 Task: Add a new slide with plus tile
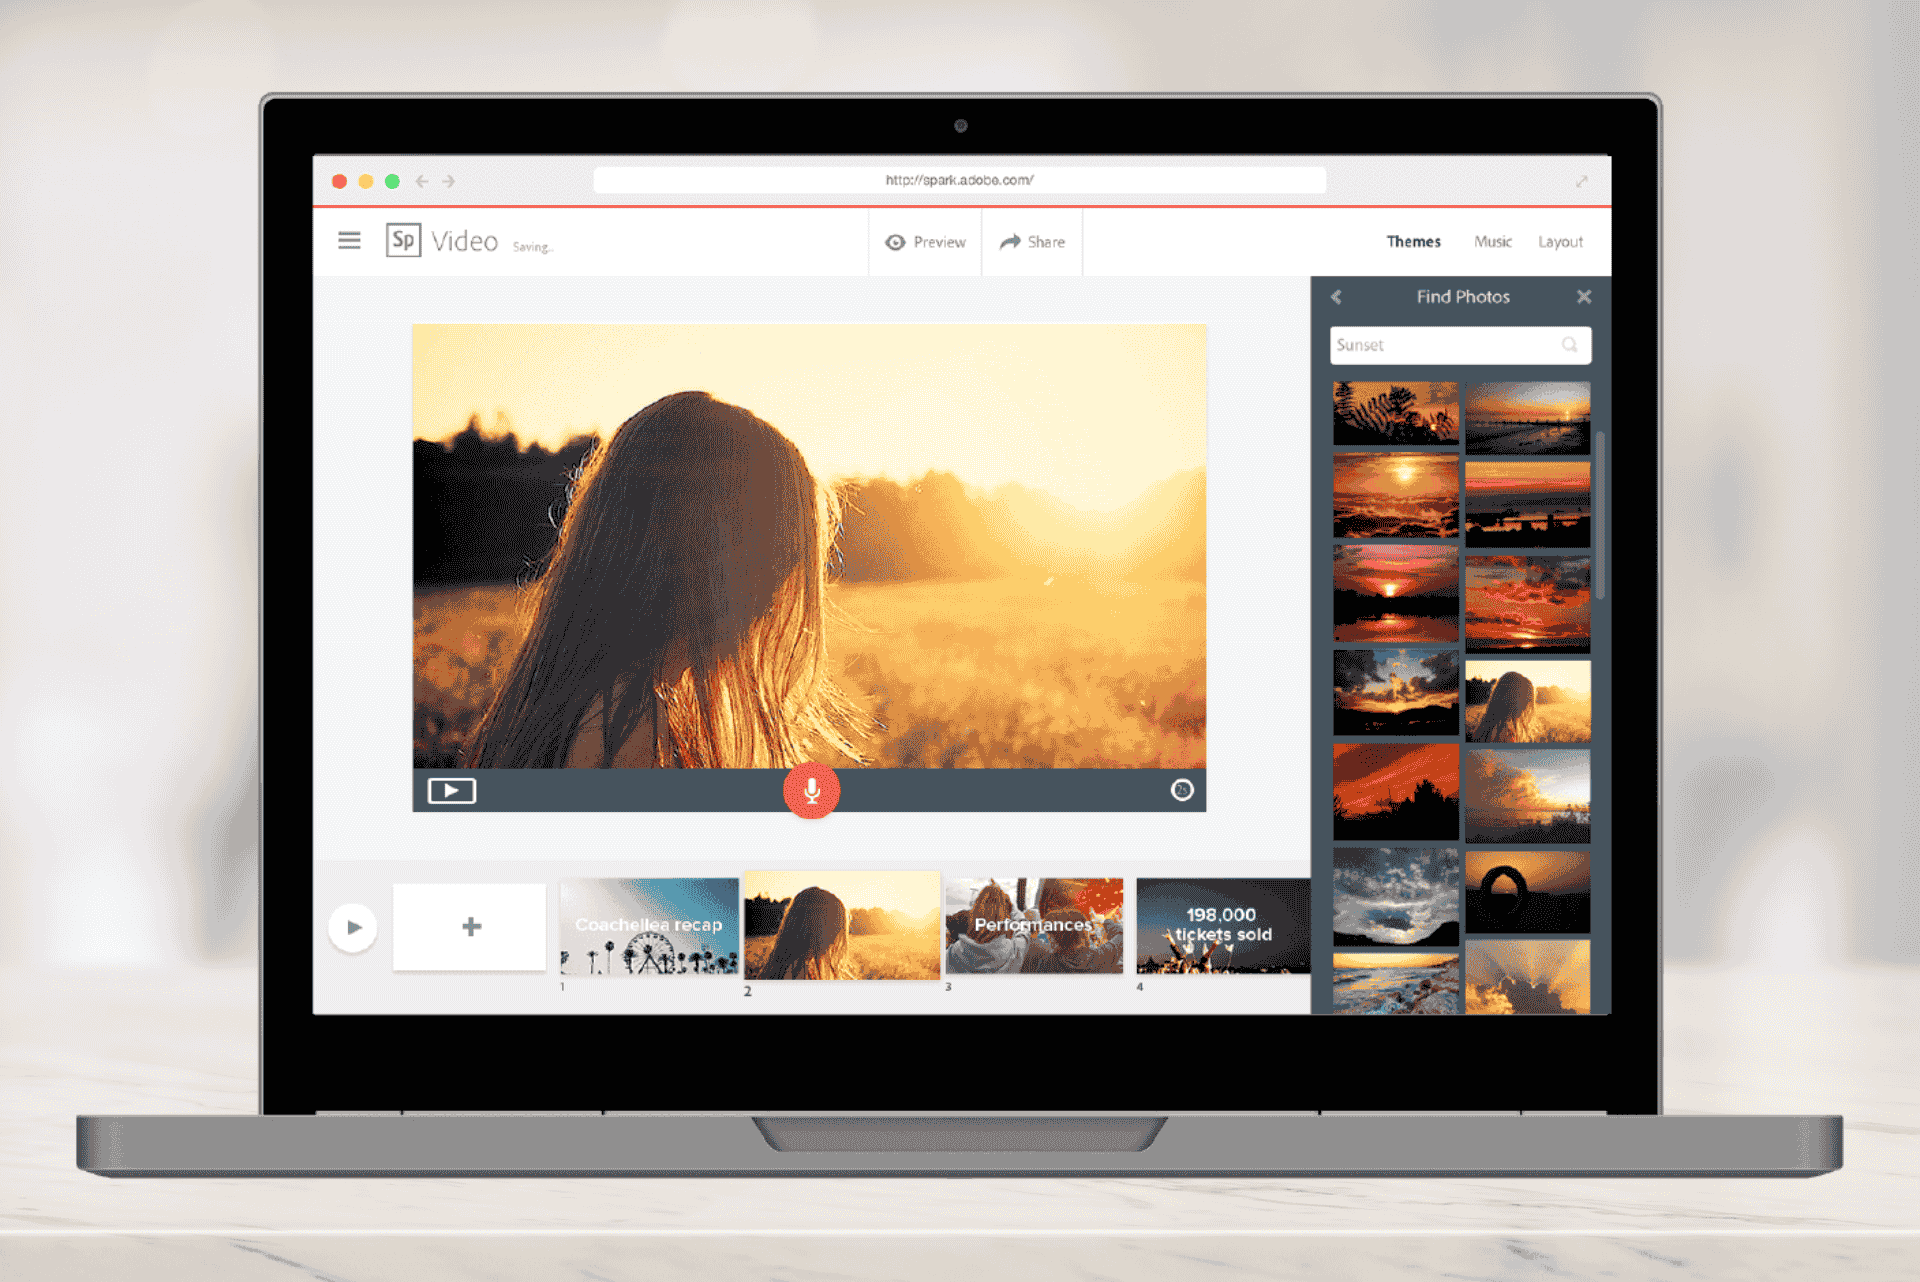(x=470, y=927)
